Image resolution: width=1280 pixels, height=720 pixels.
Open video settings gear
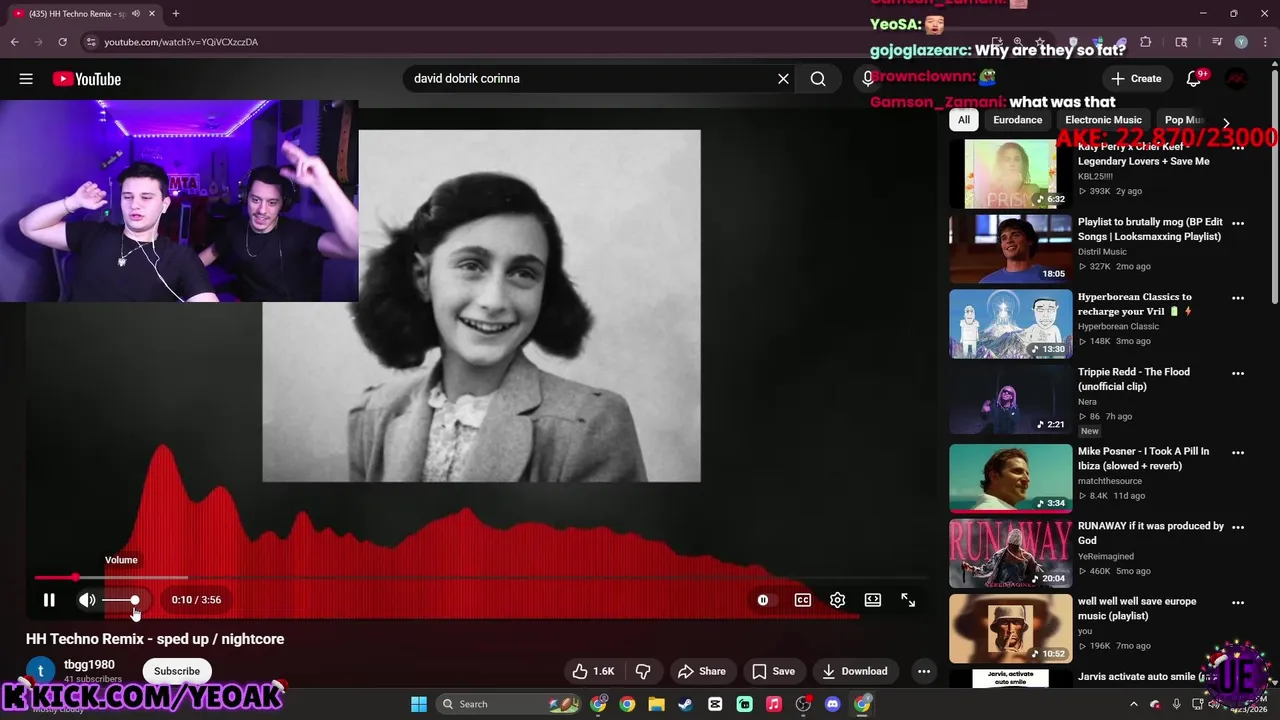tap(838, 600)
